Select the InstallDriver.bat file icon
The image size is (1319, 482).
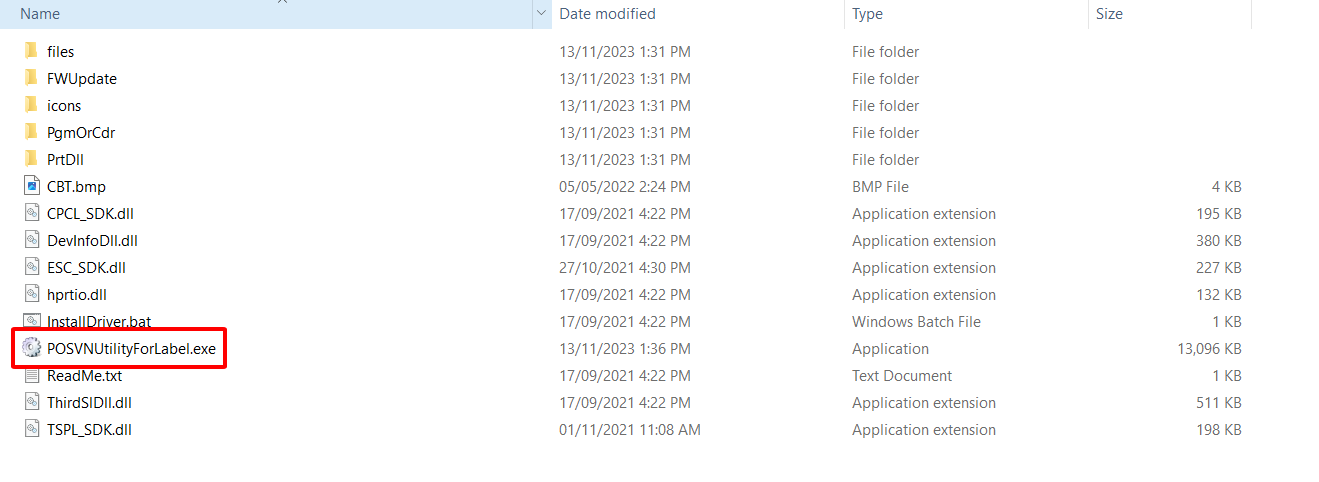click(30, 321)
